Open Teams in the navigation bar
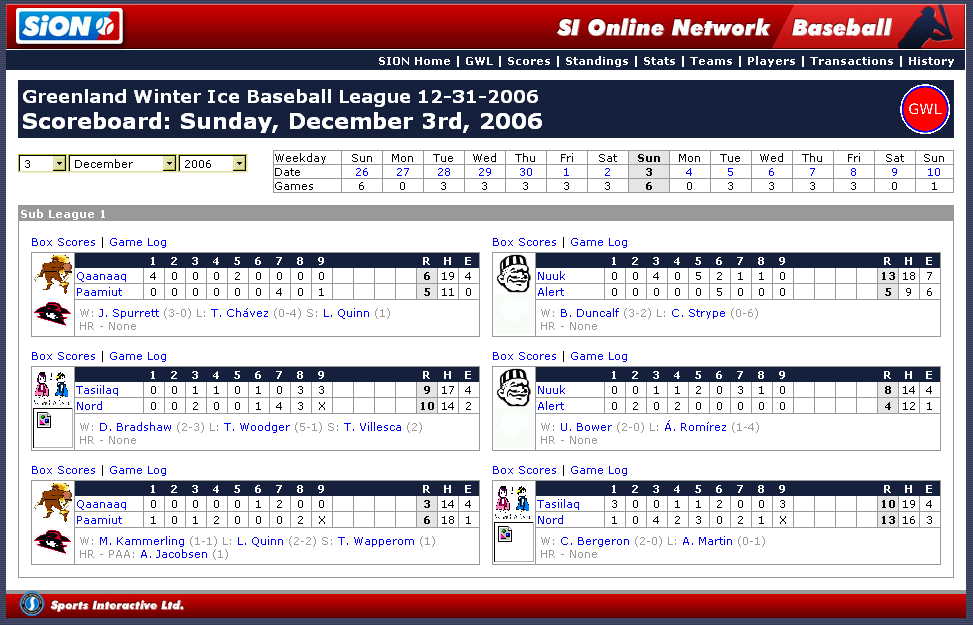973x625 pixels. [711, 61]
